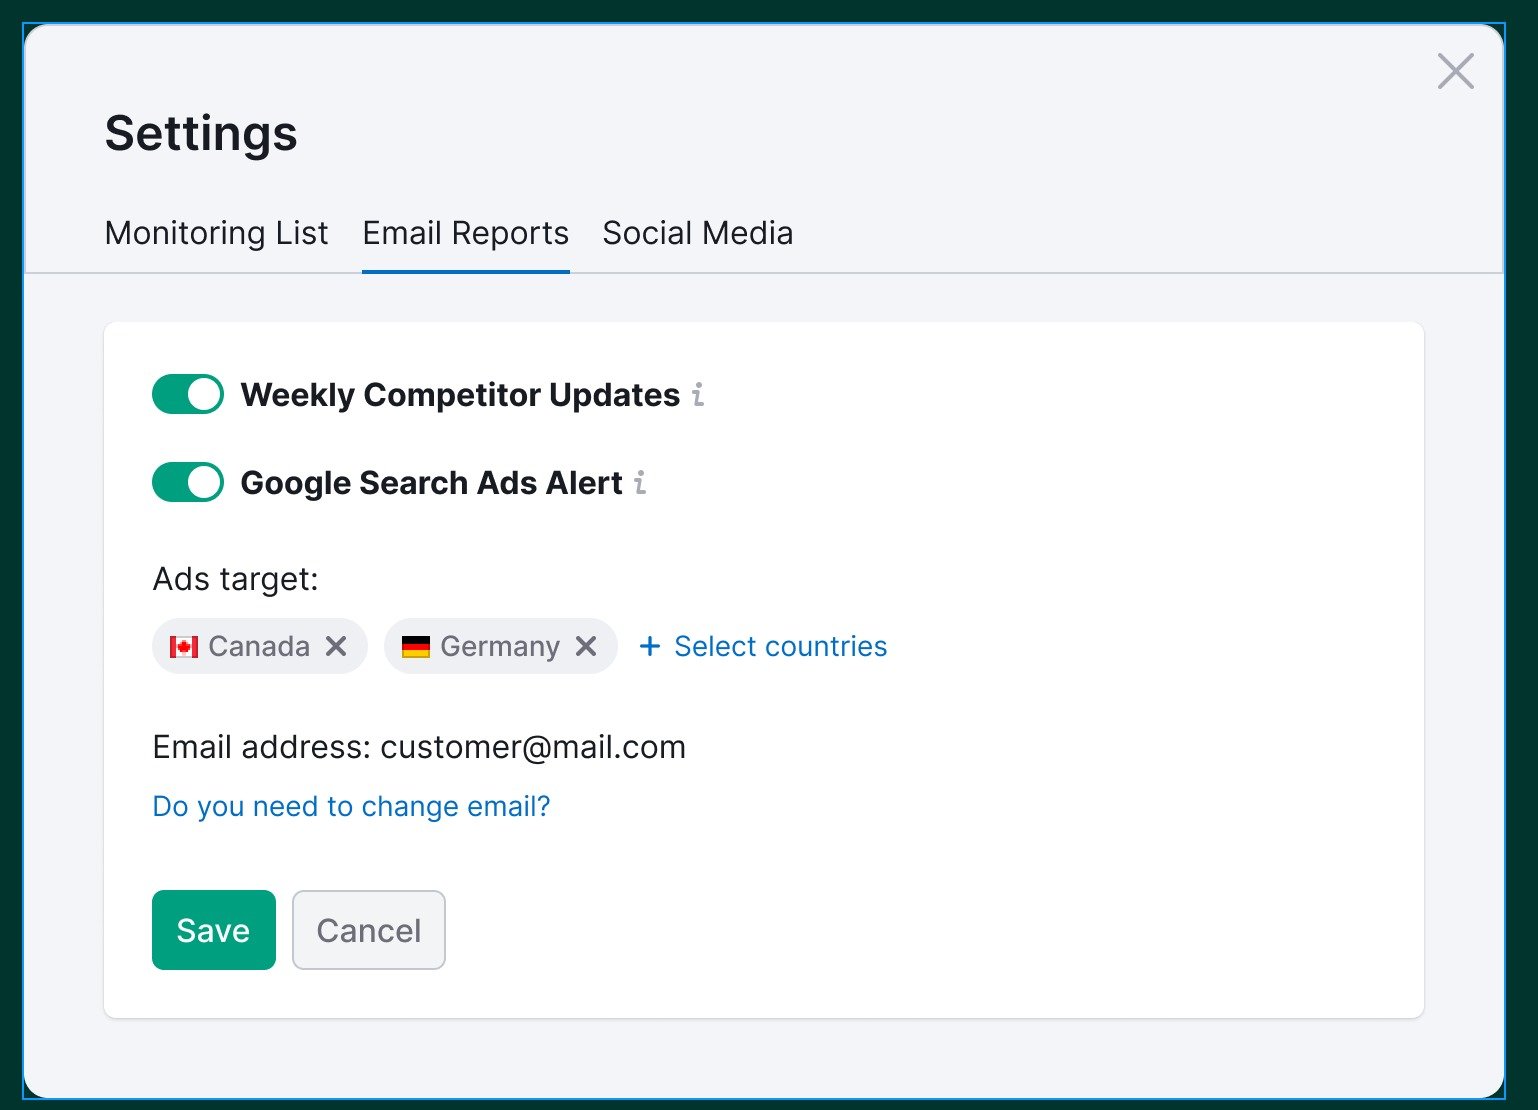Save the email report settings

point(213,930)
